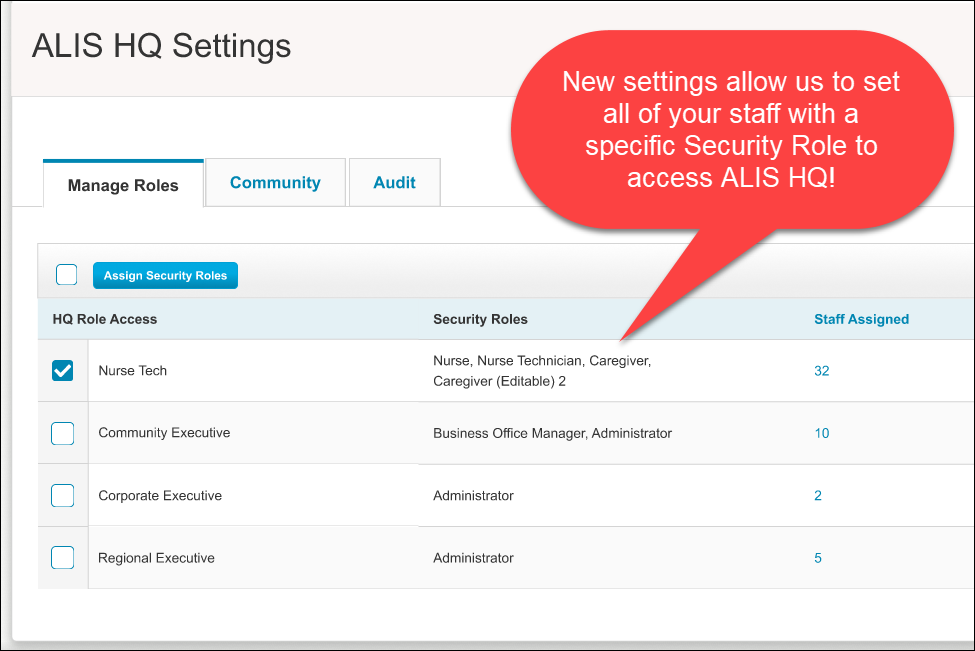Click the Business Office Manager, Administrator cell

(x=552, y=433)
